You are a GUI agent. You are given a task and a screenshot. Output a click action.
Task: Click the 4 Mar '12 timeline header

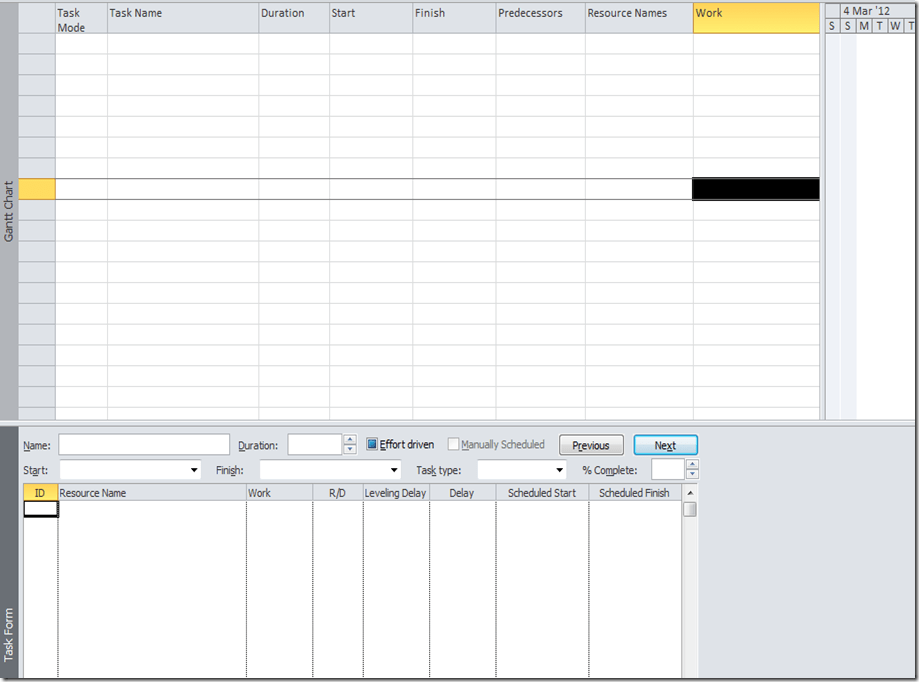point(865,10)
